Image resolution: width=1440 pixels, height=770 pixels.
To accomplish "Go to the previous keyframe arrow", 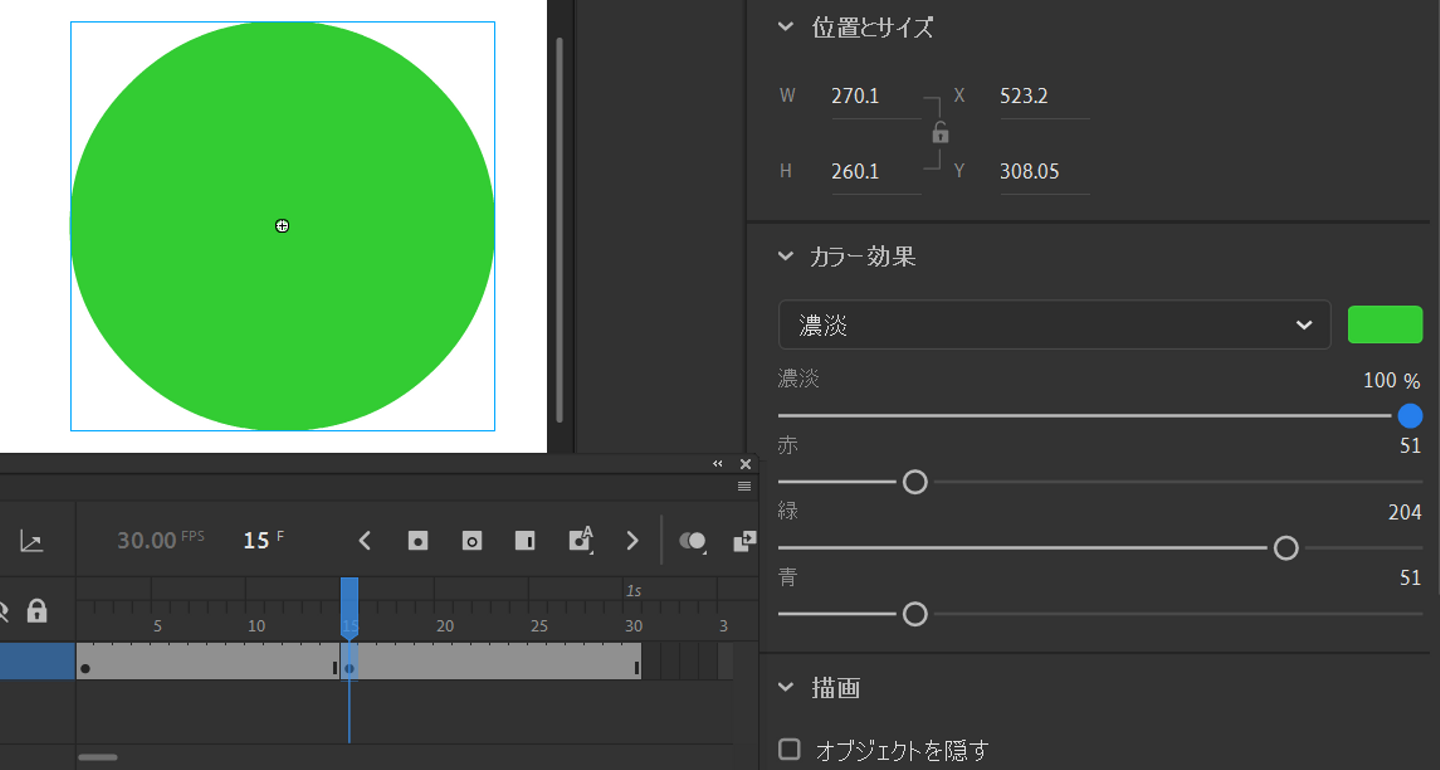I will point(365,541).
